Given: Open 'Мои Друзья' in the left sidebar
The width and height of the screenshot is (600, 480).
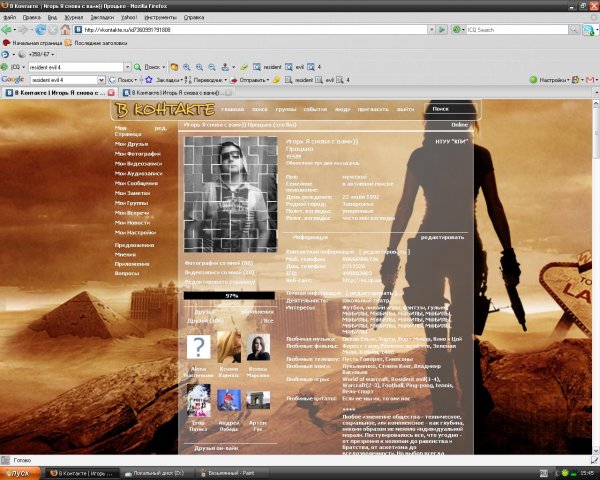Looking at the screenshot, I should click(x=131, y=144).
